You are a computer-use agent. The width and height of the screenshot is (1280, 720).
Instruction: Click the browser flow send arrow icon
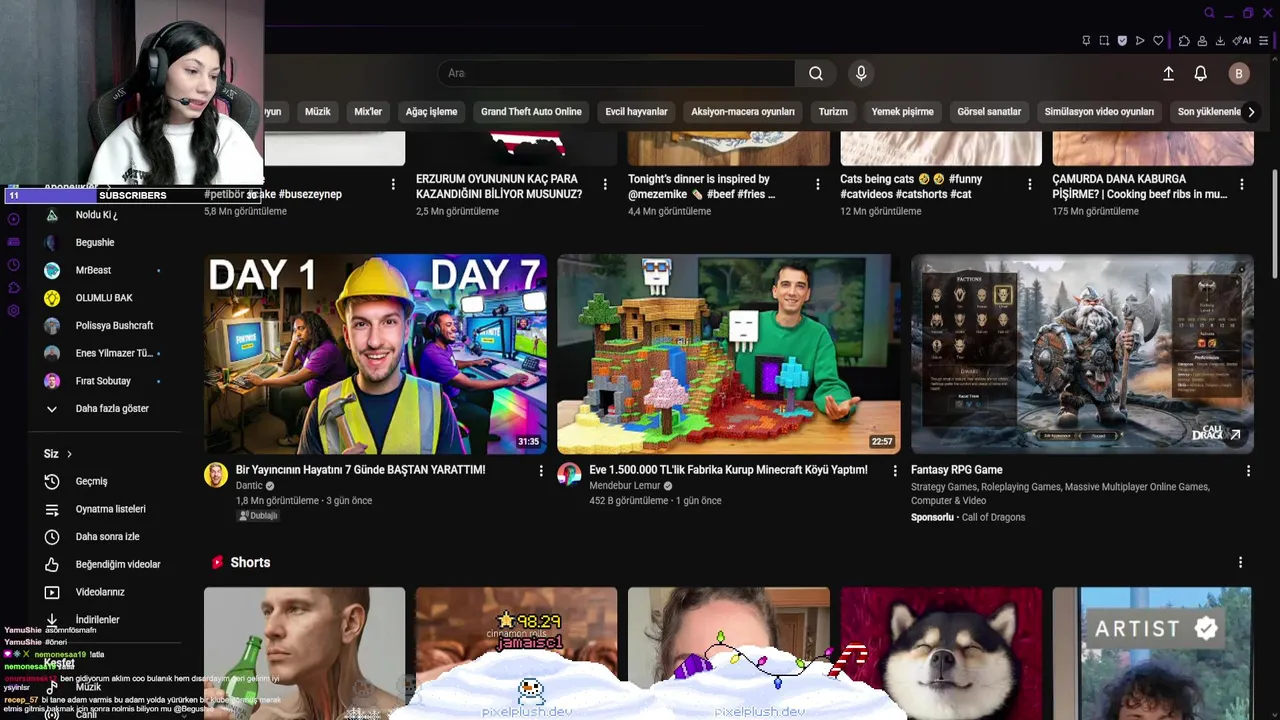tap(1140, 41)
